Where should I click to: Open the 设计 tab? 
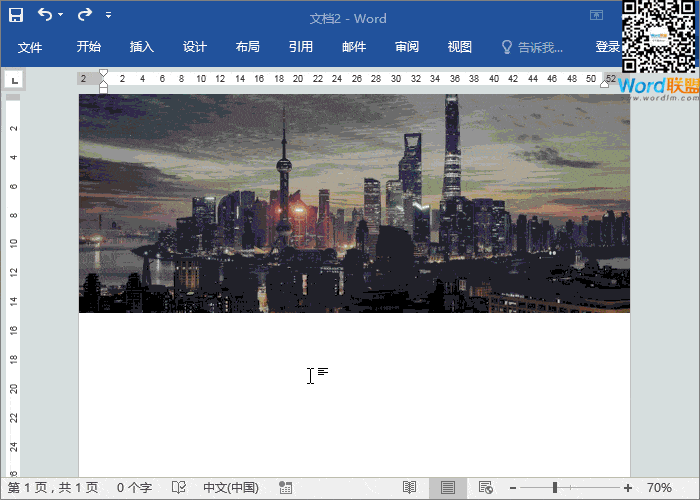[x=195, y=47]
